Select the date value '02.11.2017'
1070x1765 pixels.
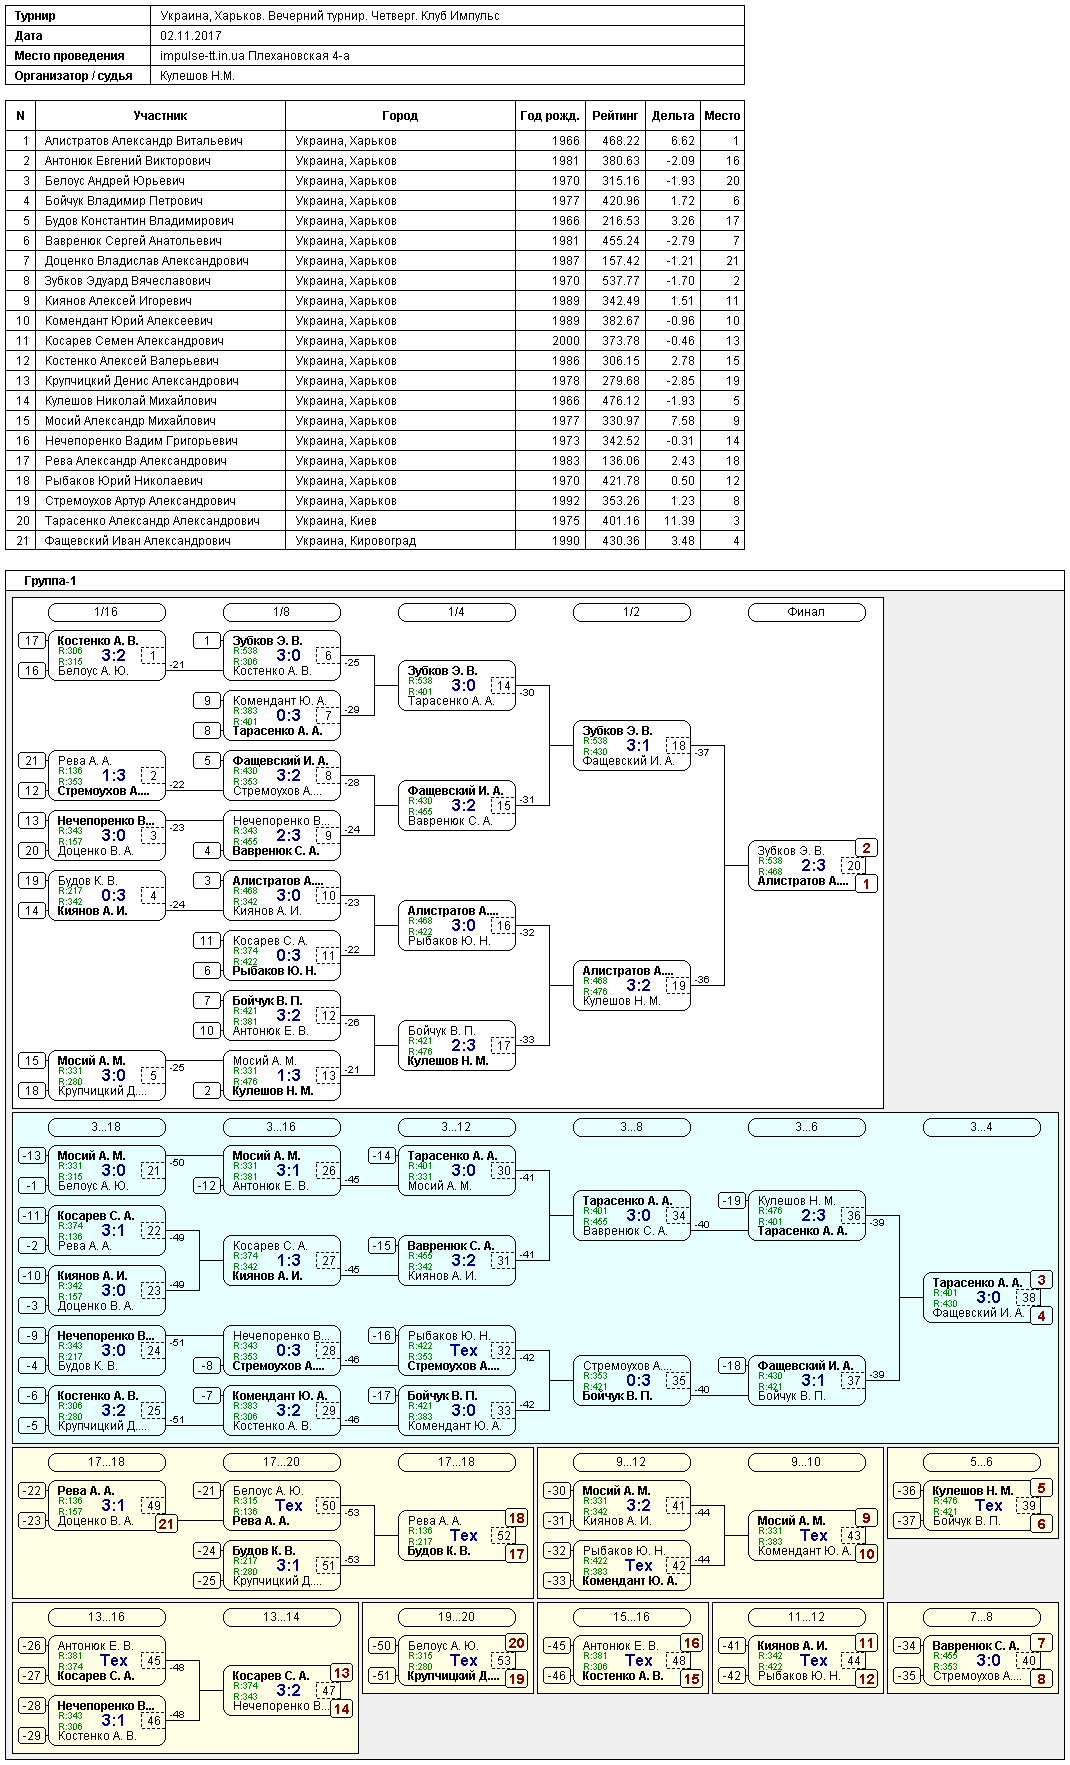191,36
